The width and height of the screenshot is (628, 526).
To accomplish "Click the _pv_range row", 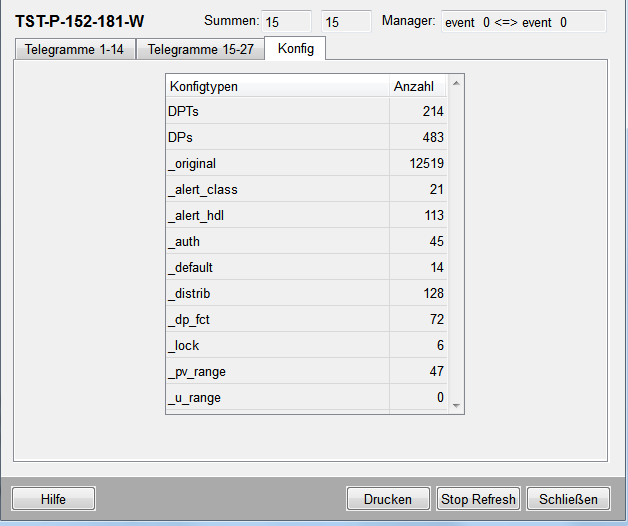I will 277,372.
